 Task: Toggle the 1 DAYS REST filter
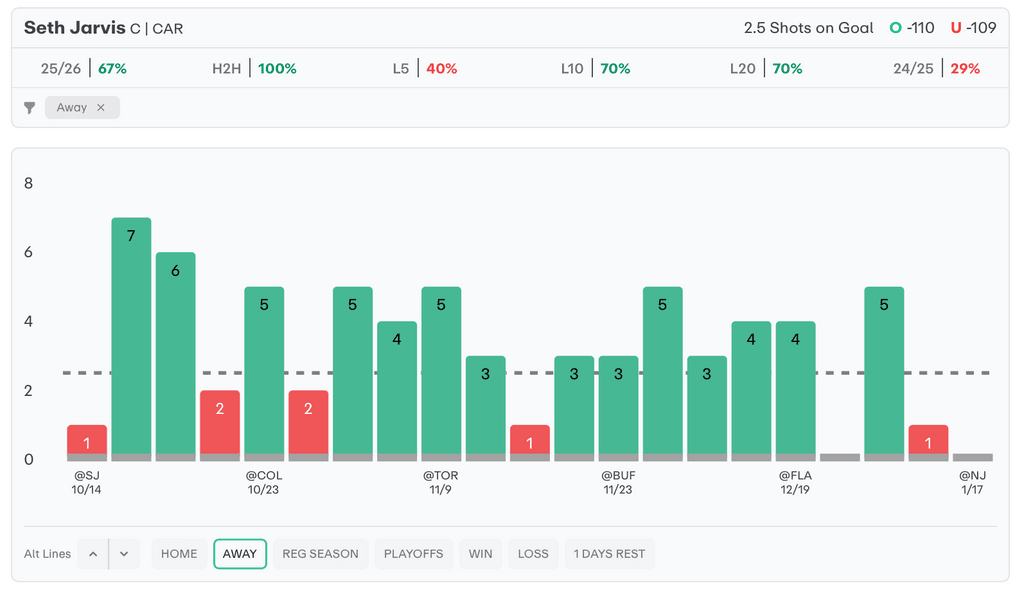(609, 554)
